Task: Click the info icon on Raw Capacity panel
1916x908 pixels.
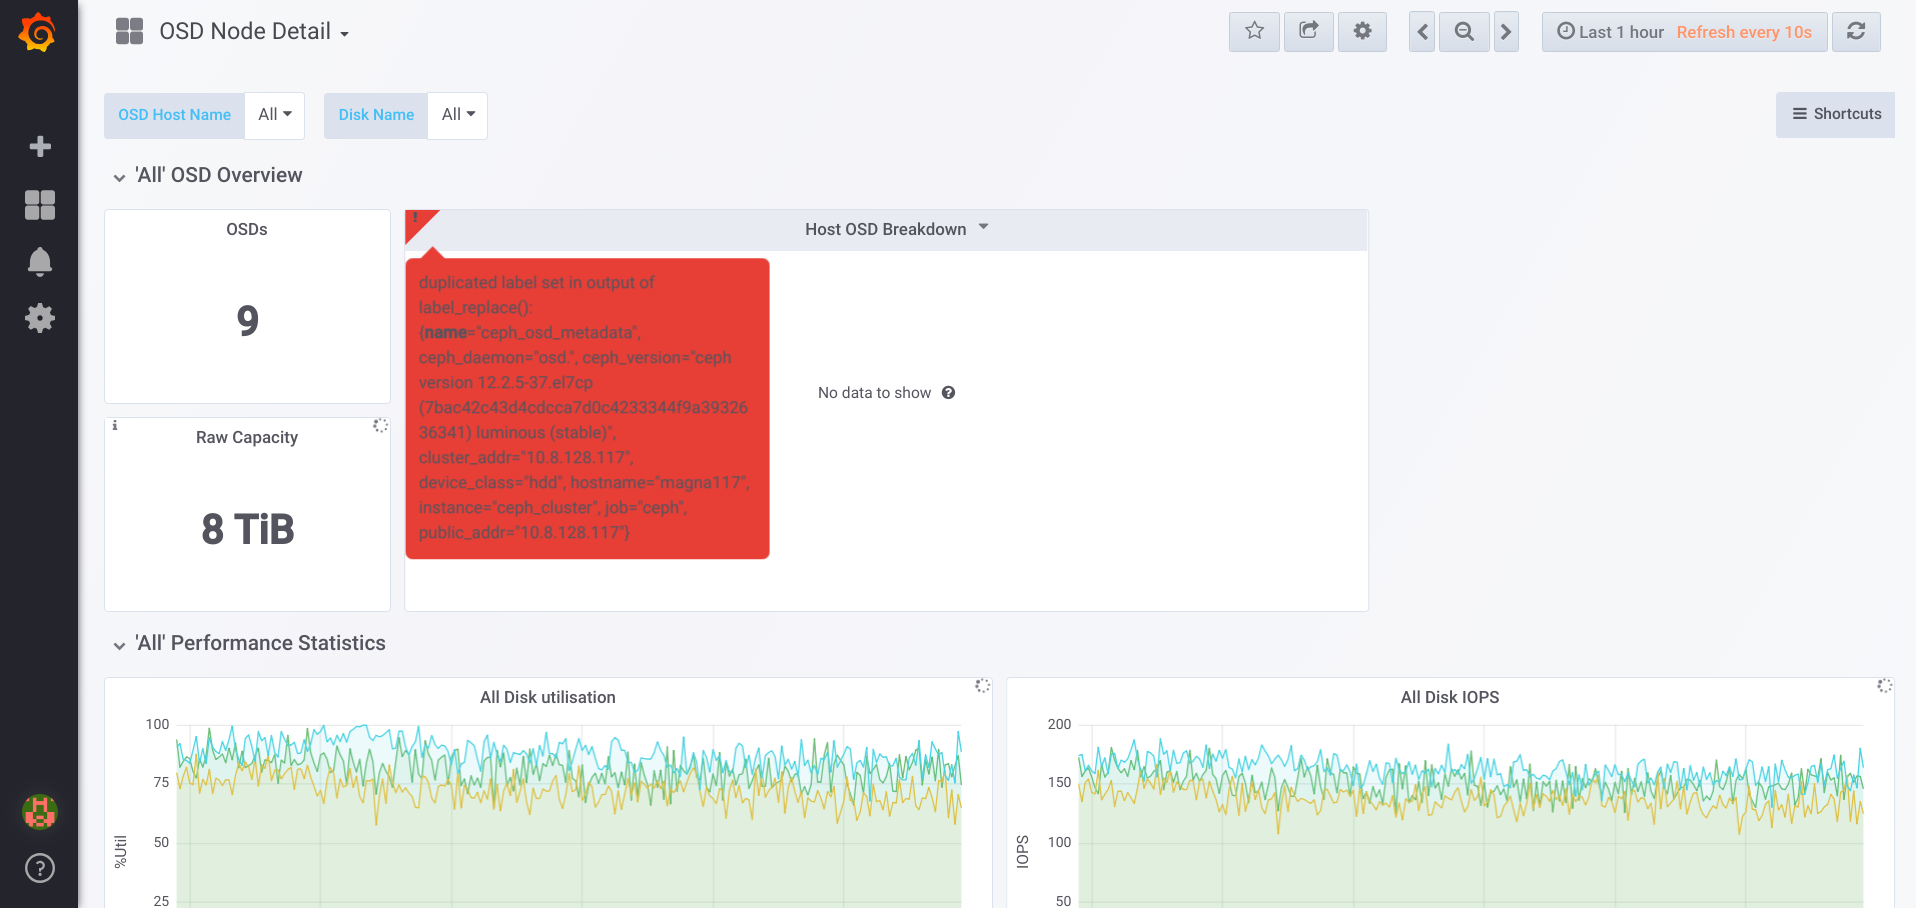Action: [115, 426]
